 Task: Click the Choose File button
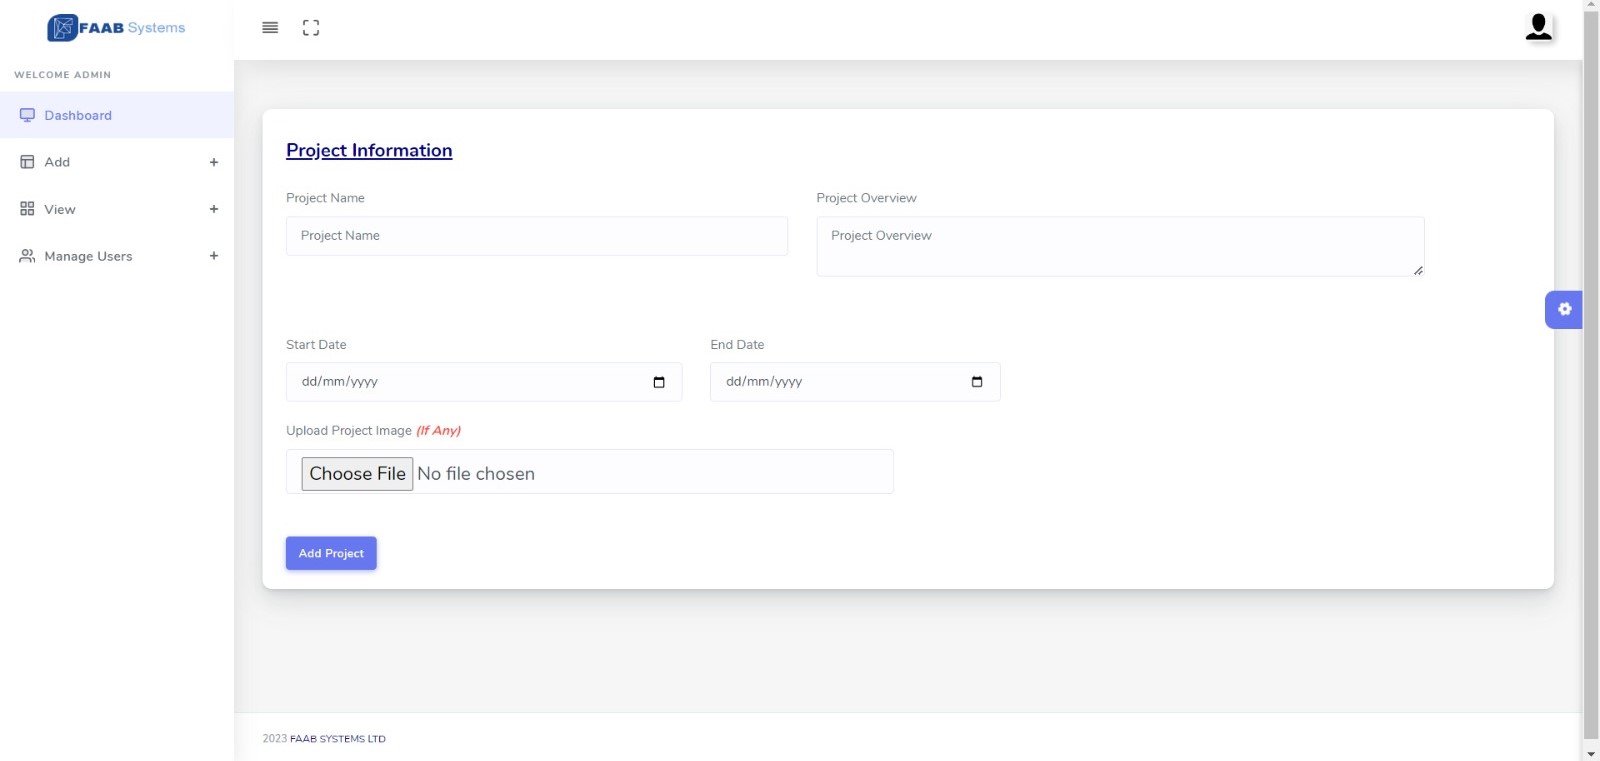pos(357,474)
